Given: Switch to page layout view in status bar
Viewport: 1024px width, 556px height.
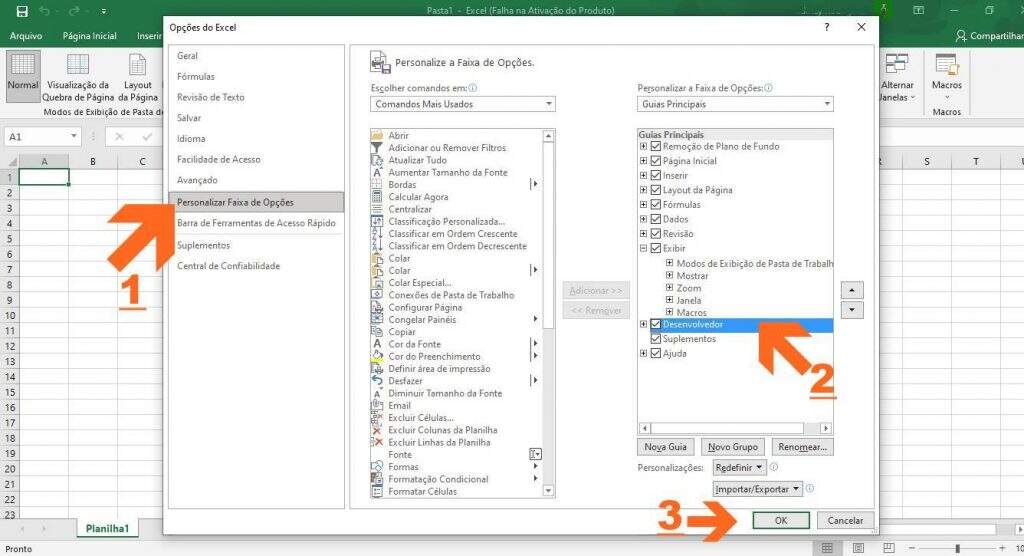Looking at the screenshot, I should click(x=858, y=548).
